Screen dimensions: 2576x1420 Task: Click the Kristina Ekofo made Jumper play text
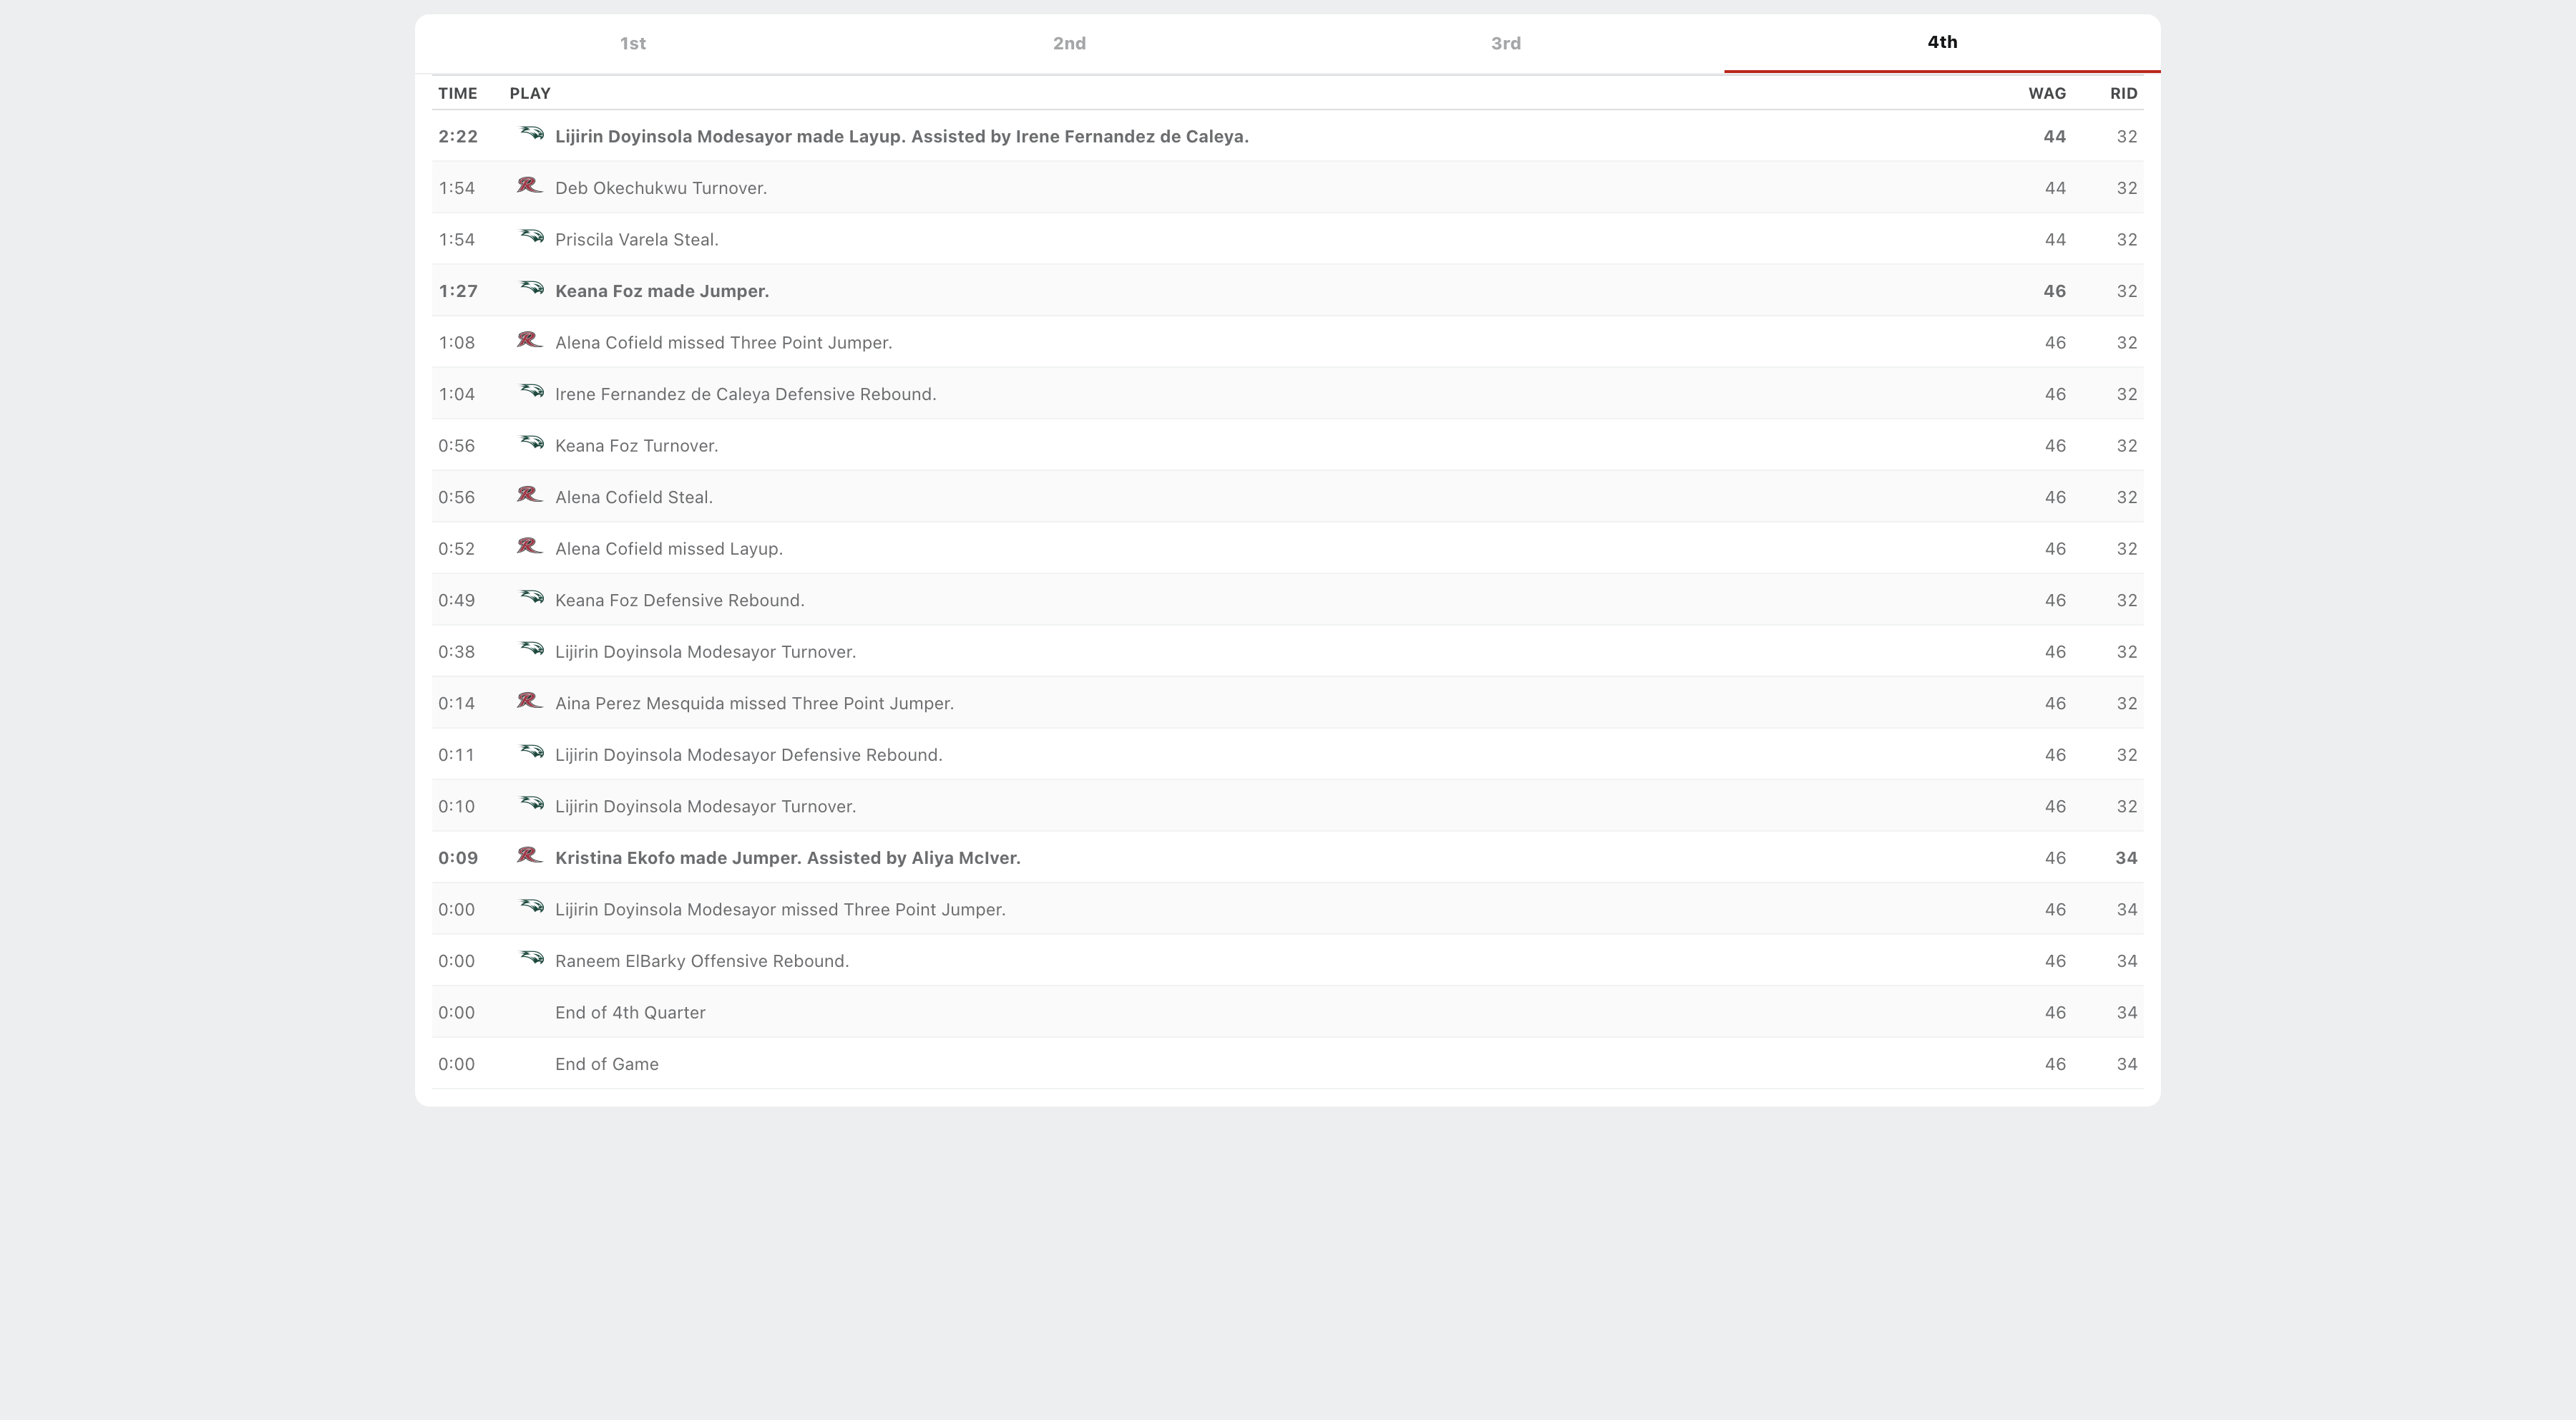click(787, 858)
